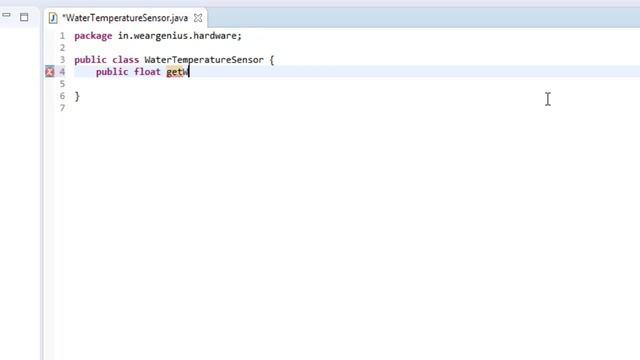Click the public keyword on line 4
Screen dimensions: 640x360
tap(112, 72)
